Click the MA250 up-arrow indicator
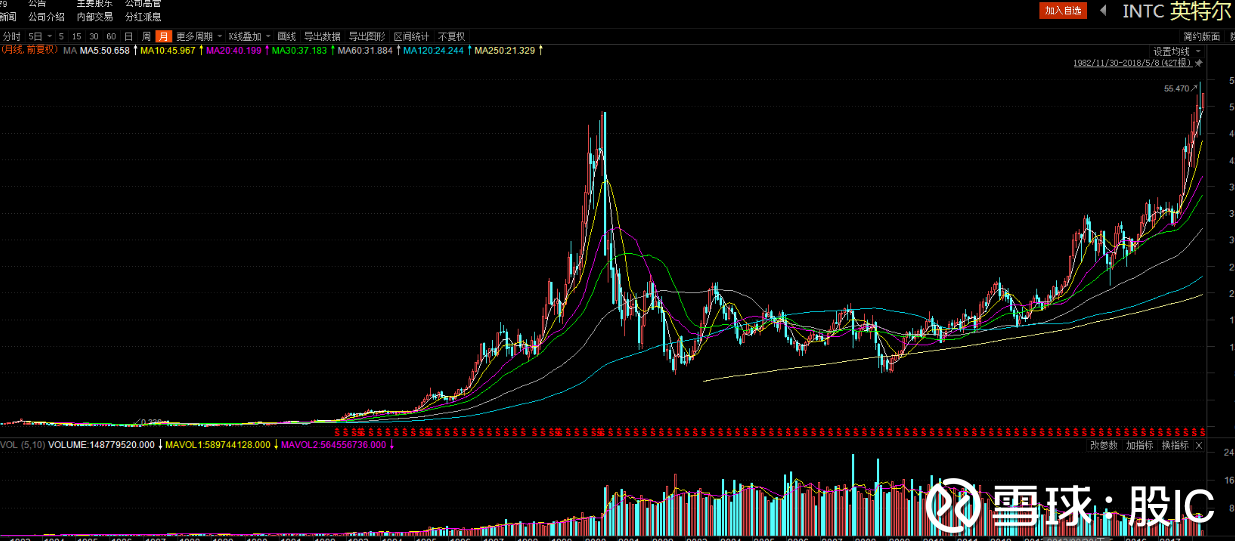This screenshot has height=541, width=1235. (x=541, y=50)
